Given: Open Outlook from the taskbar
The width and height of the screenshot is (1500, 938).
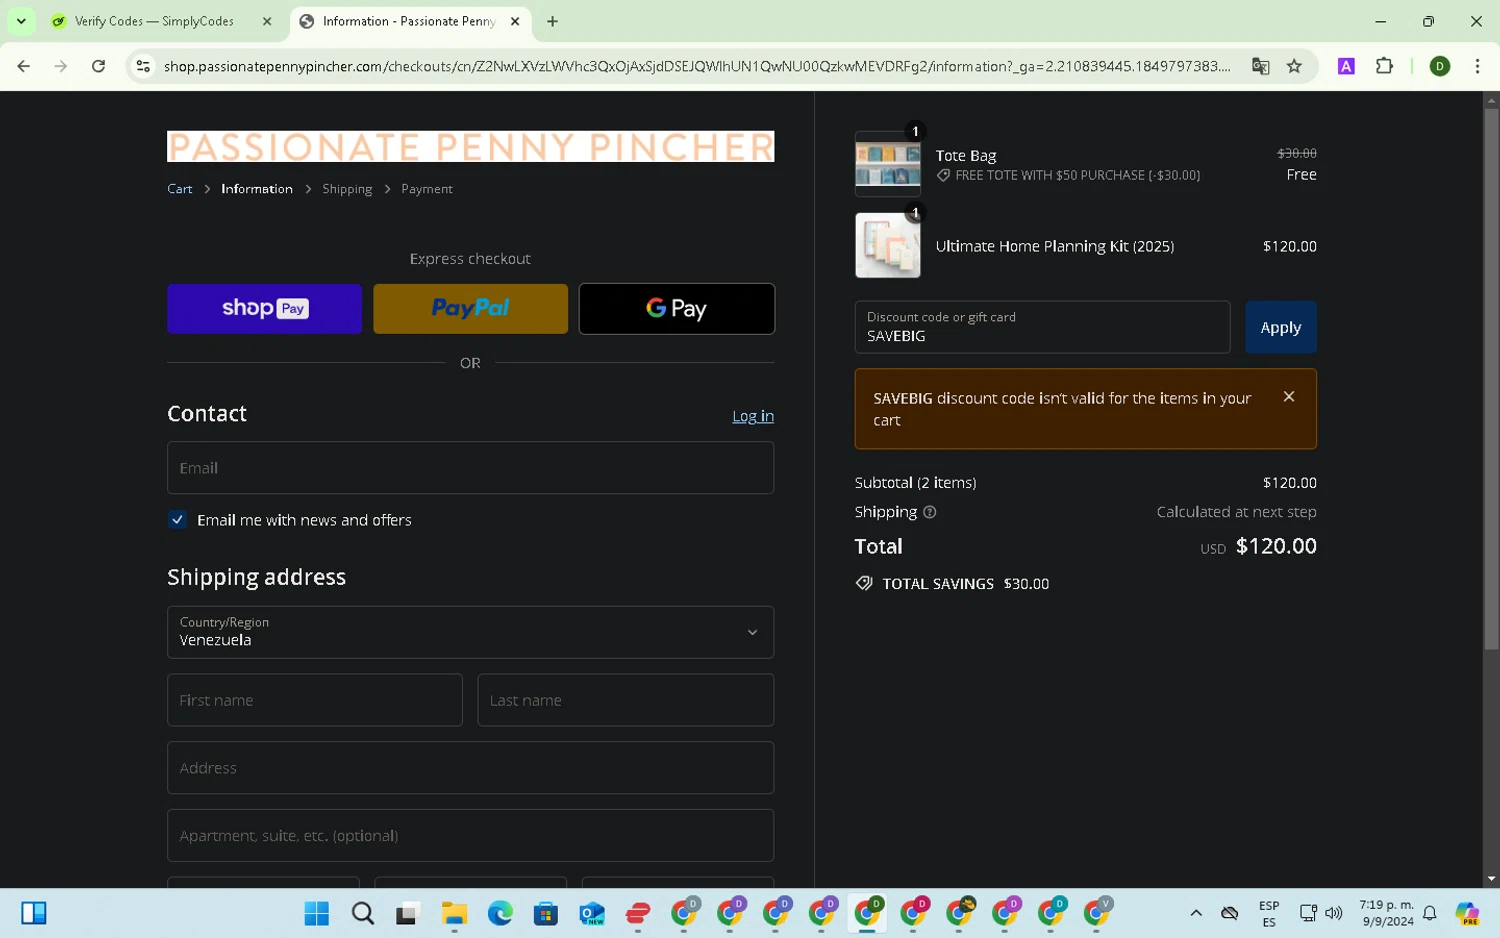Looking at the screenshot, I should tap(592, 913).
